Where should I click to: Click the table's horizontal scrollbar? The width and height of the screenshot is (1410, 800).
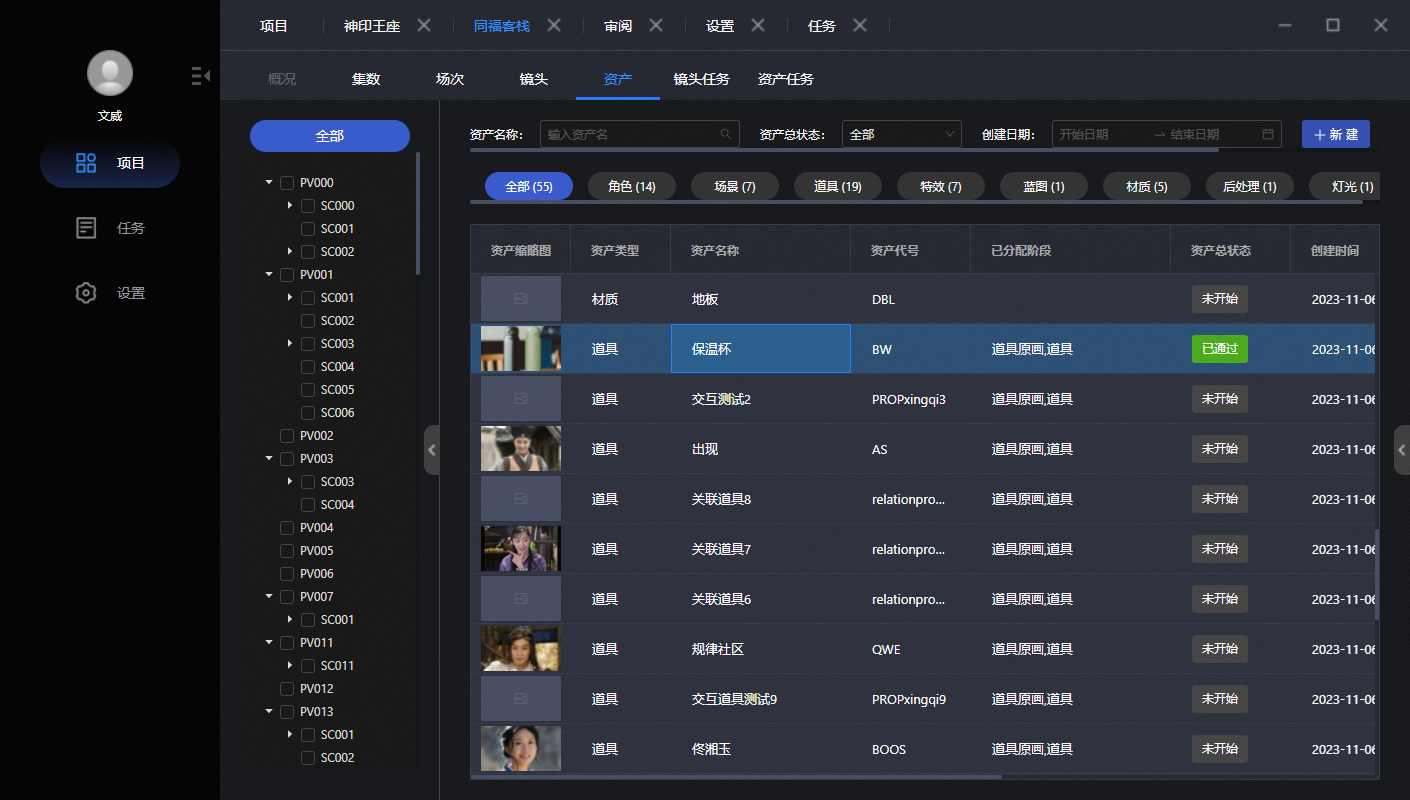click(x=736, y=776)
